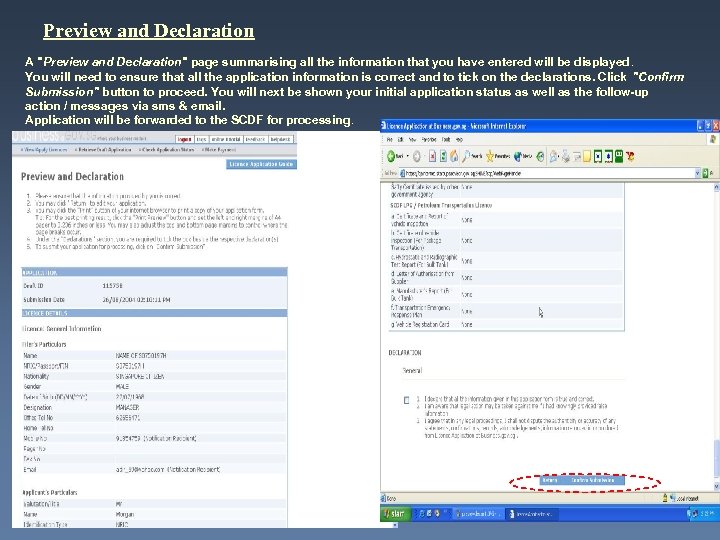Click the solid green toolbar icon
The height and width of the screenshot is (540, 720).
[x=619, y=157]
